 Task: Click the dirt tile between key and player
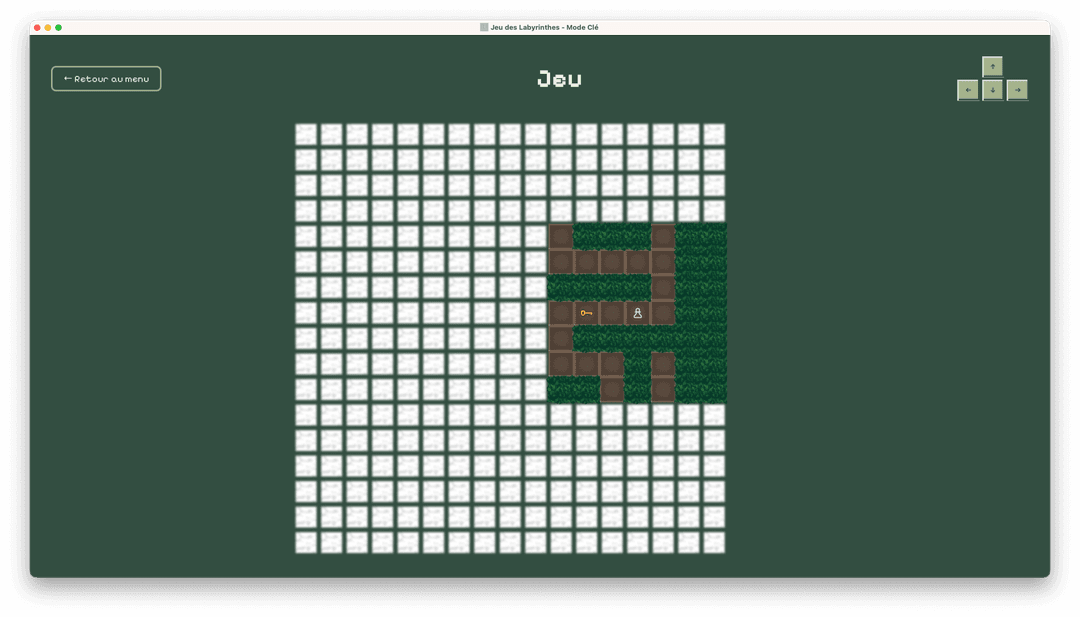click(x=612, y=312)
